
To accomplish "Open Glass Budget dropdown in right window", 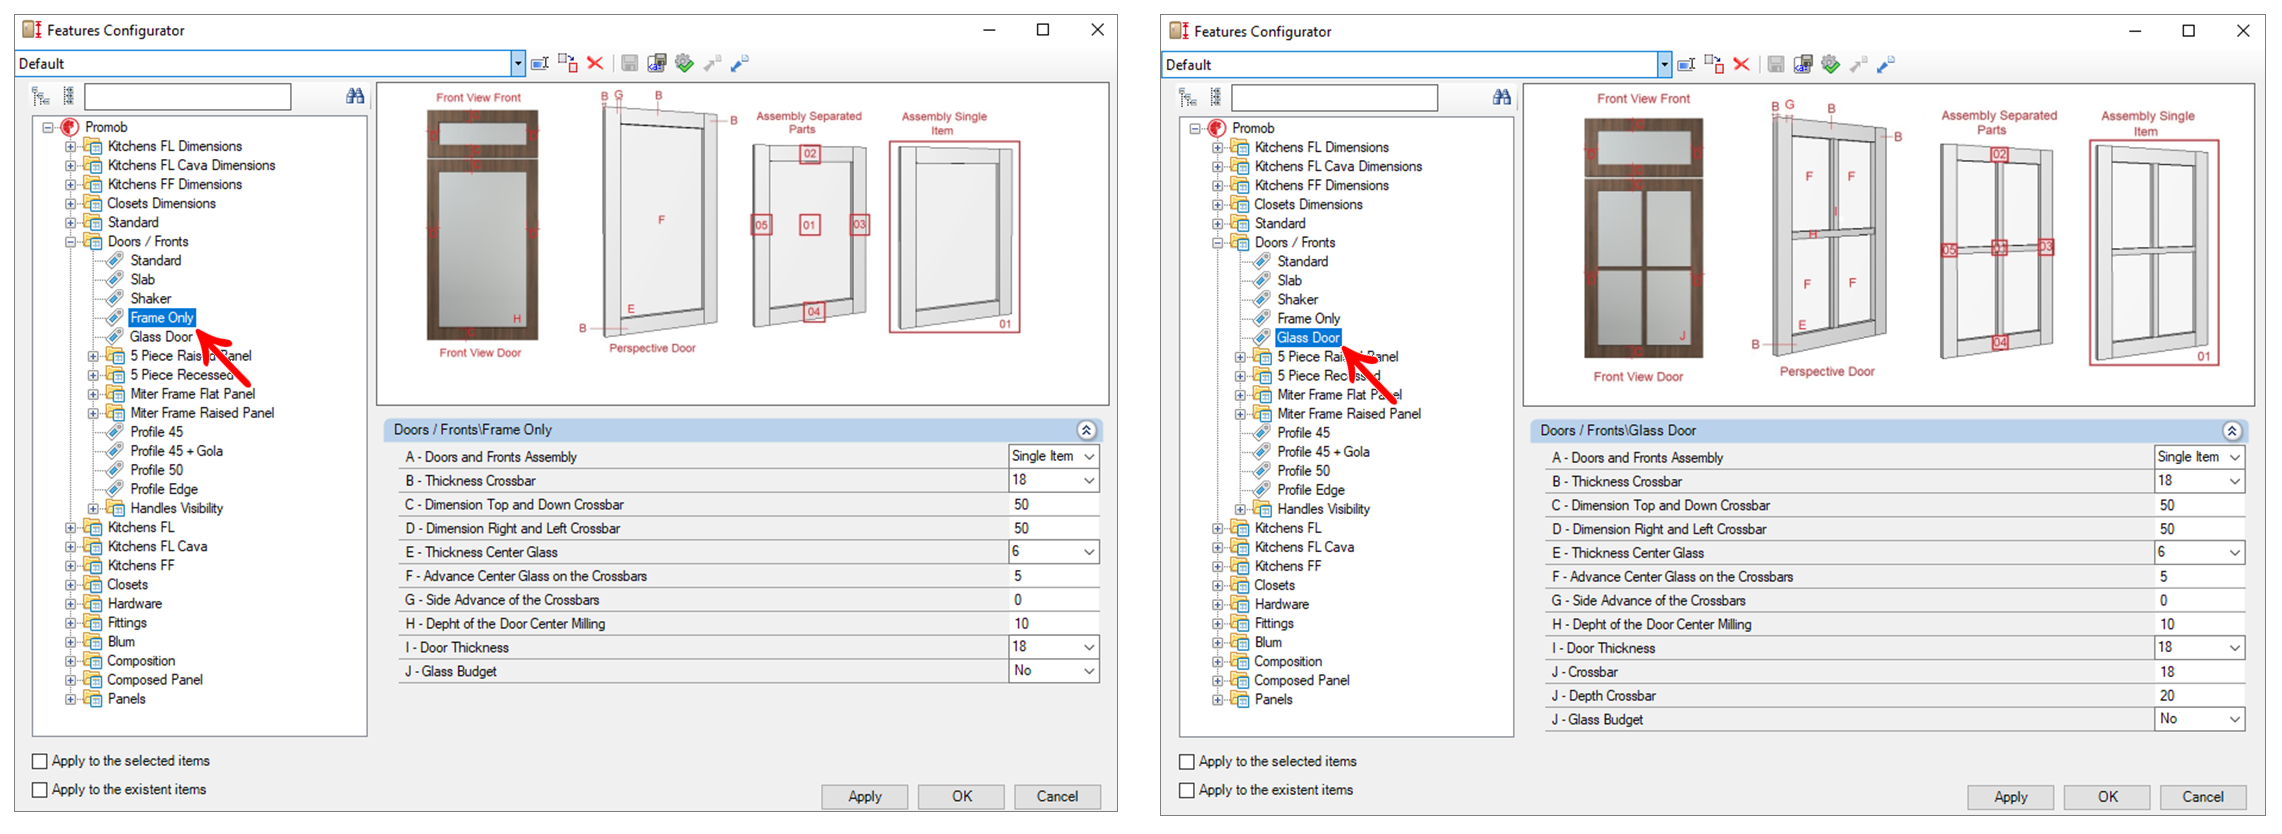I will pyautogui.click(x=2234, y=719).
